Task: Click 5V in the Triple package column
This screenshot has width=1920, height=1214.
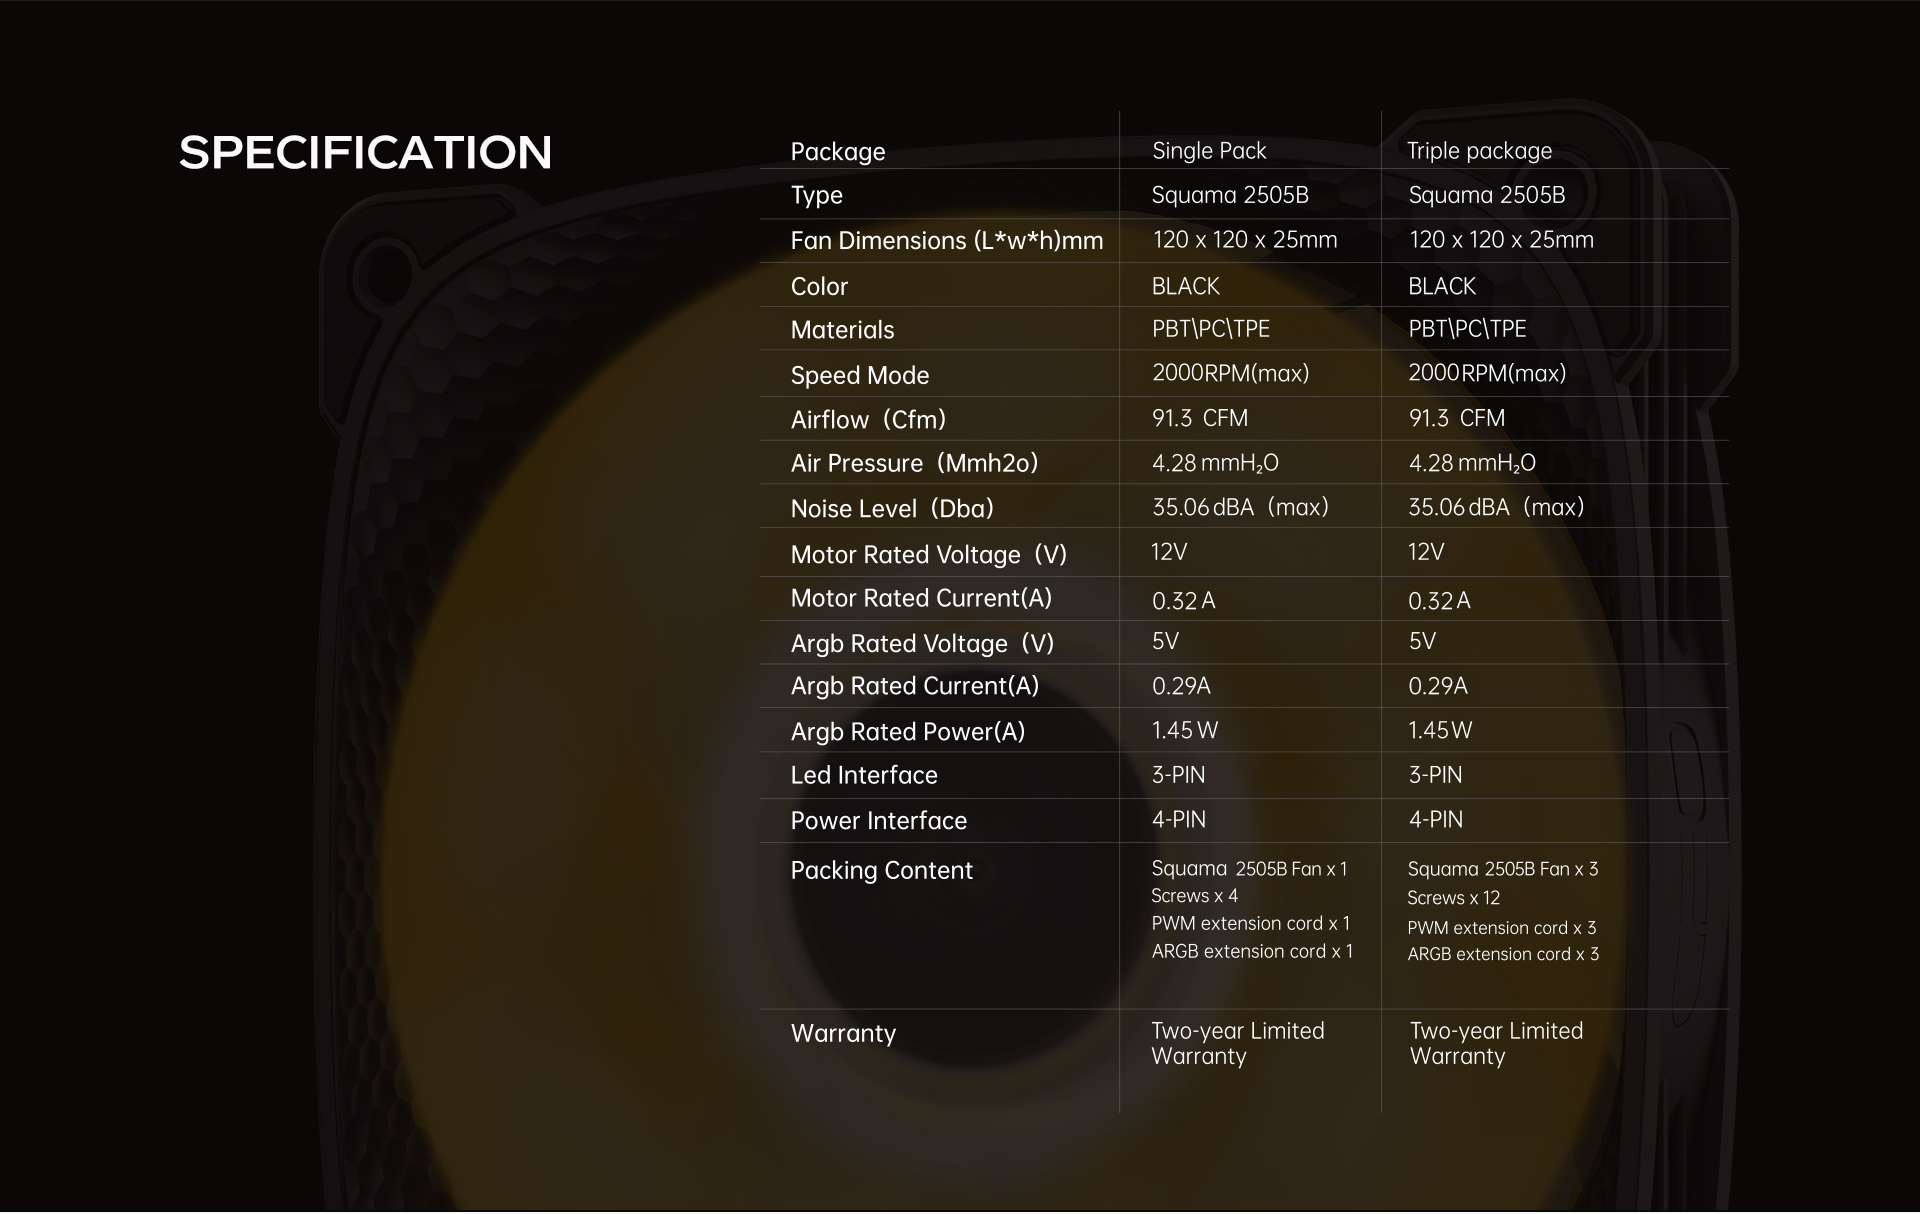Action: click(x=1422, y=641)
